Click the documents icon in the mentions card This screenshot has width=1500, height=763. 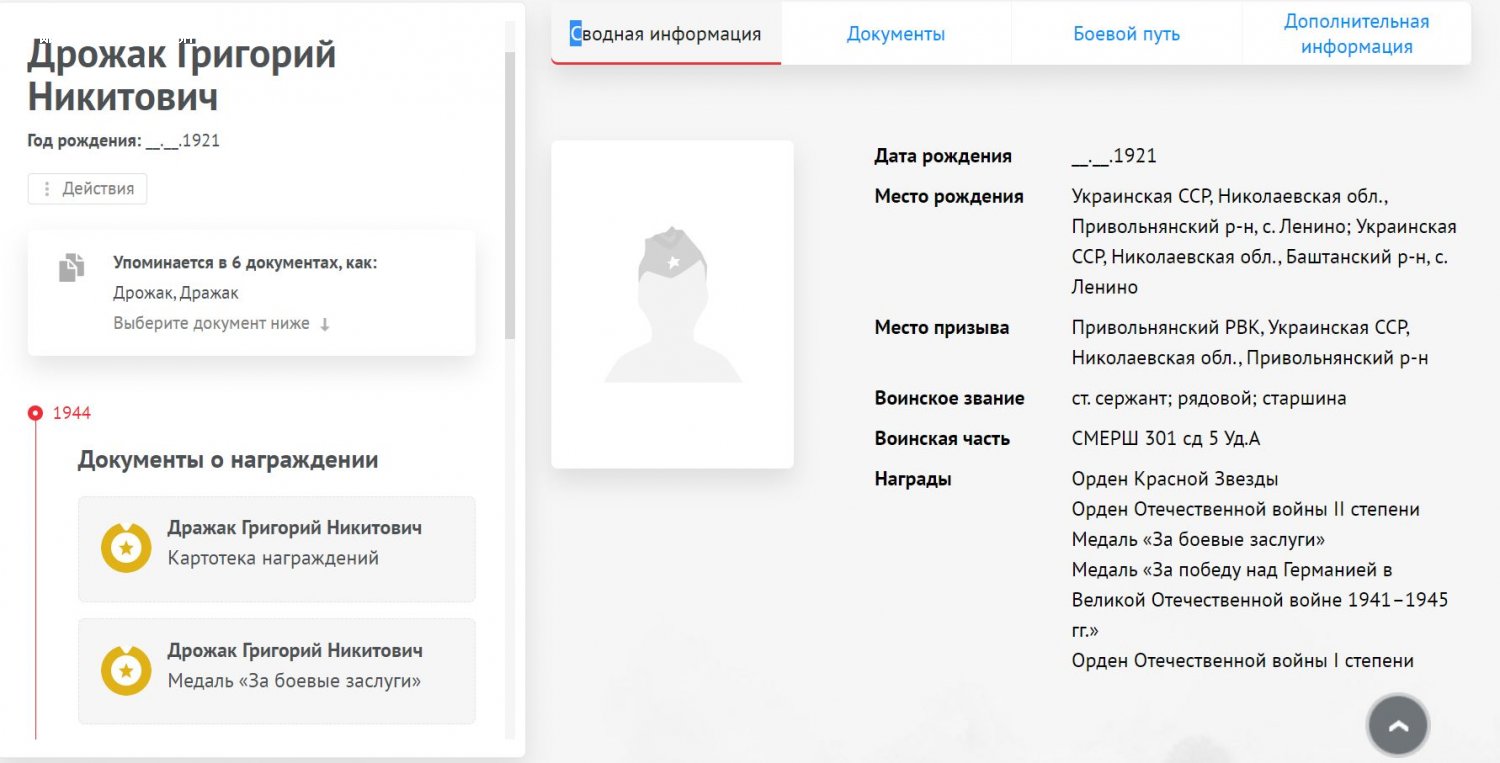71,268
